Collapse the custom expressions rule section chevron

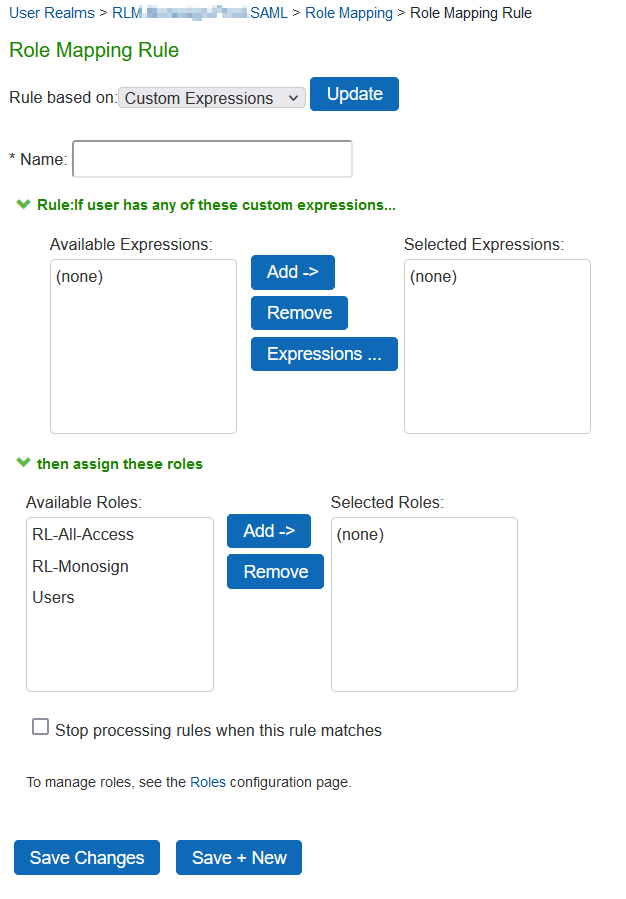point(24,205)
